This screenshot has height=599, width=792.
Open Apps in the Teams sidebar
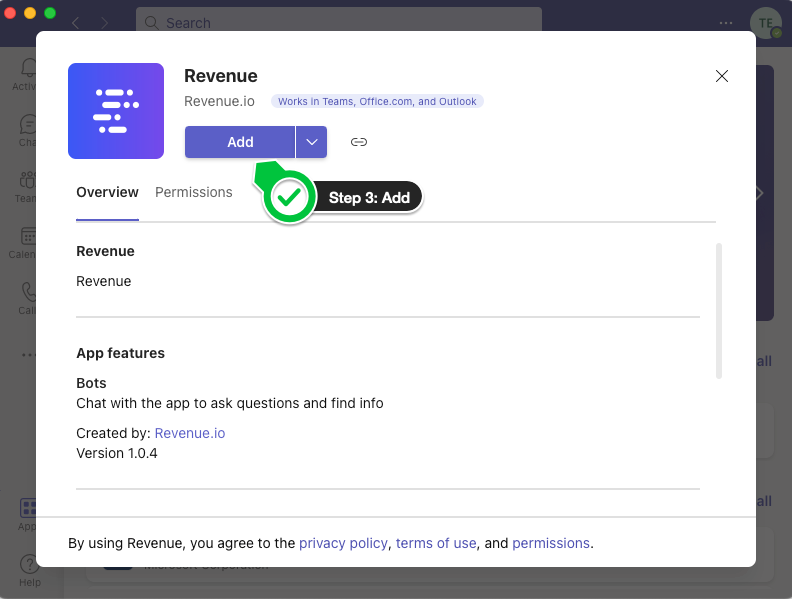(x=27, y=514)
